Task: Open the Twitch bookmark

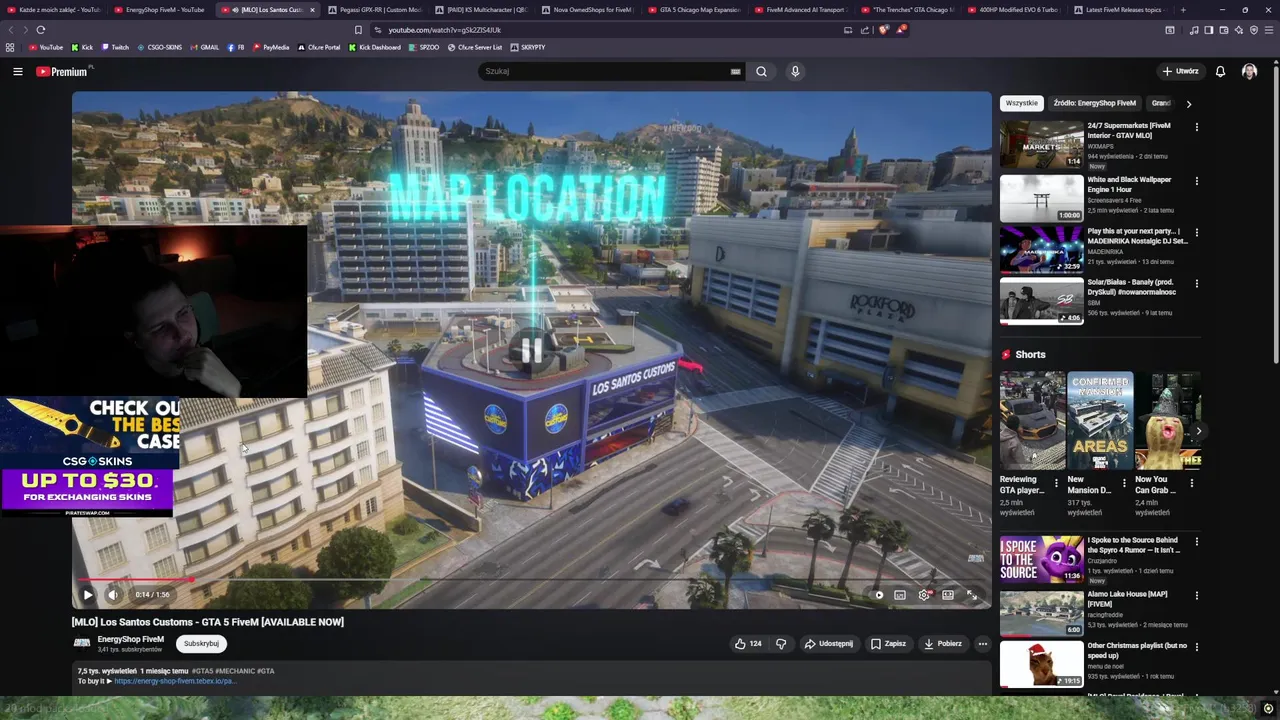Action: 114,47
